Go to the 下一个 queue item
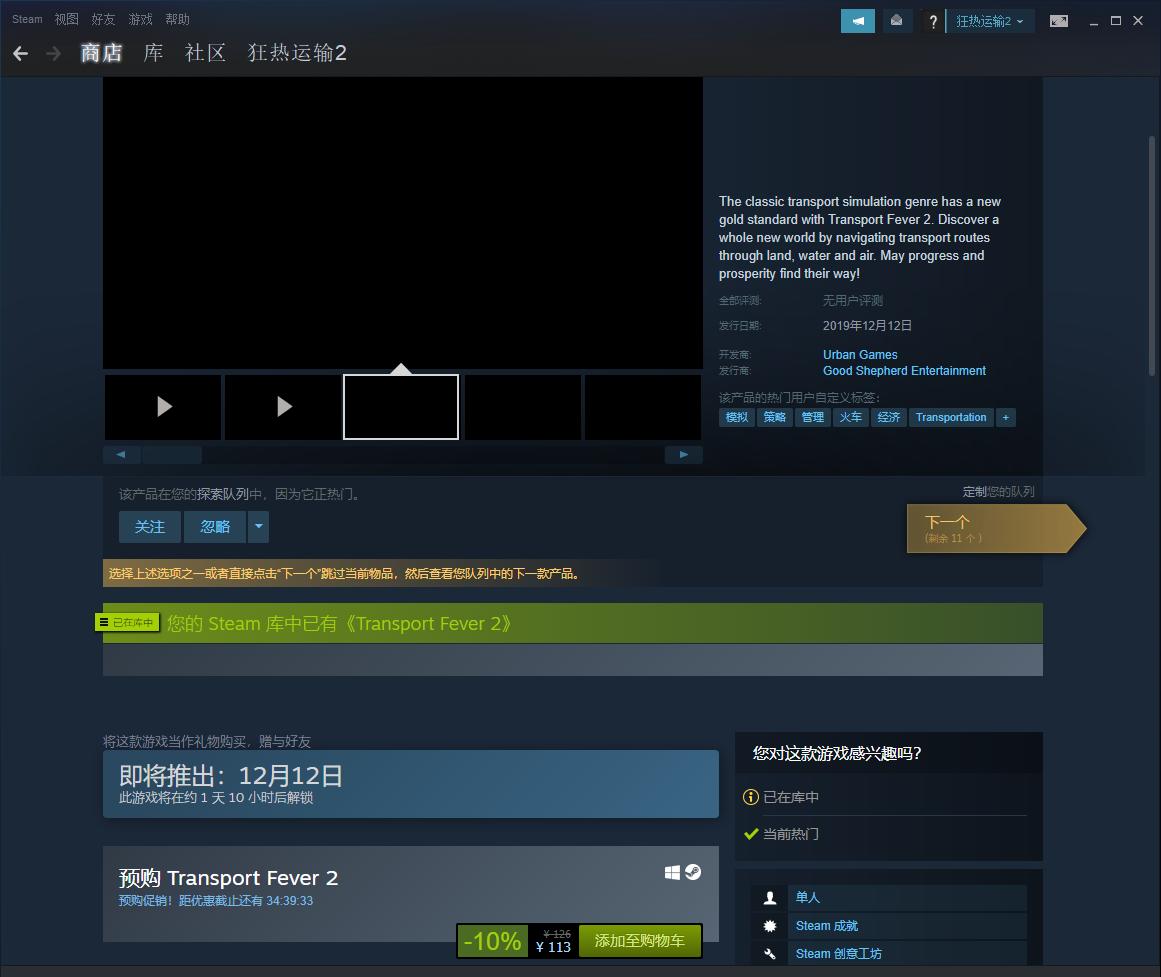Viewport: 1161px width, 977px height. (995, 528)
